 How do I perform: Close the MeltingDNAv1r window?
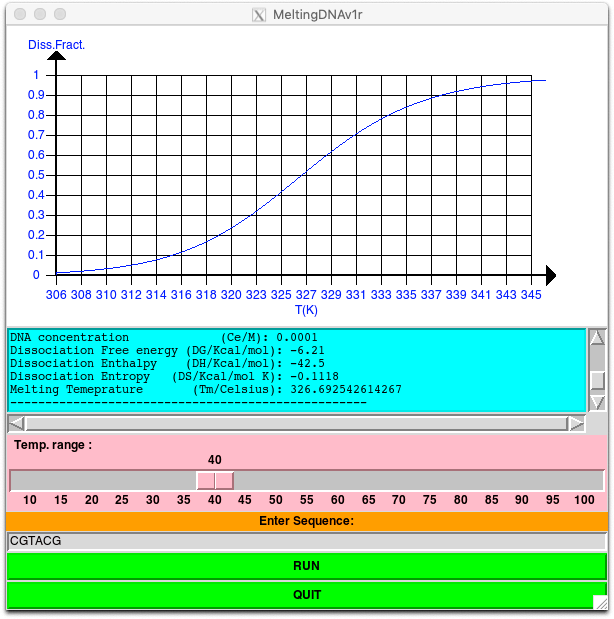[x=19, y=15]
